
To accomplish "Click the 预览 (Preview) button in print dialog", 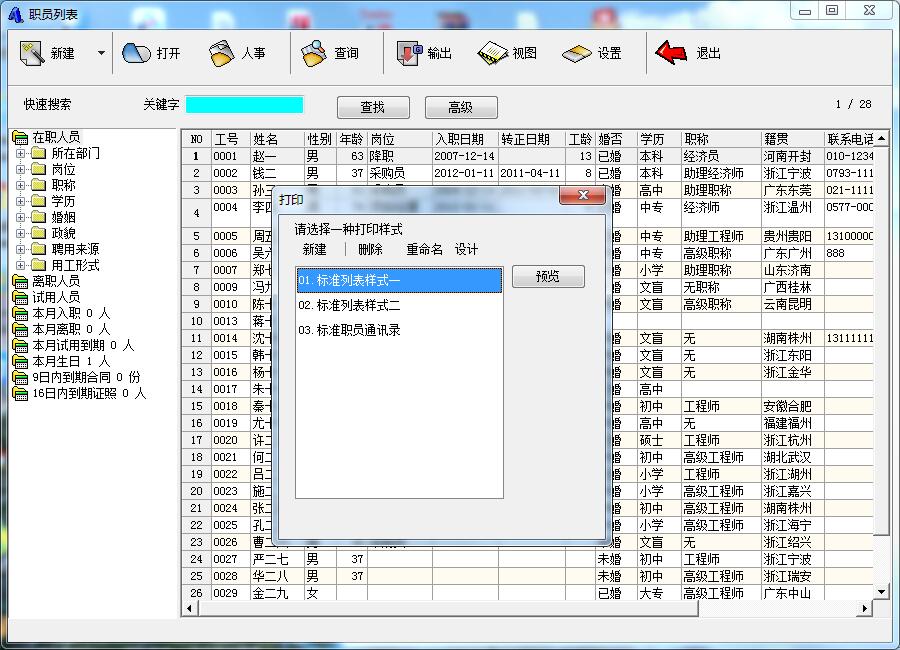I will pos(548,276).
